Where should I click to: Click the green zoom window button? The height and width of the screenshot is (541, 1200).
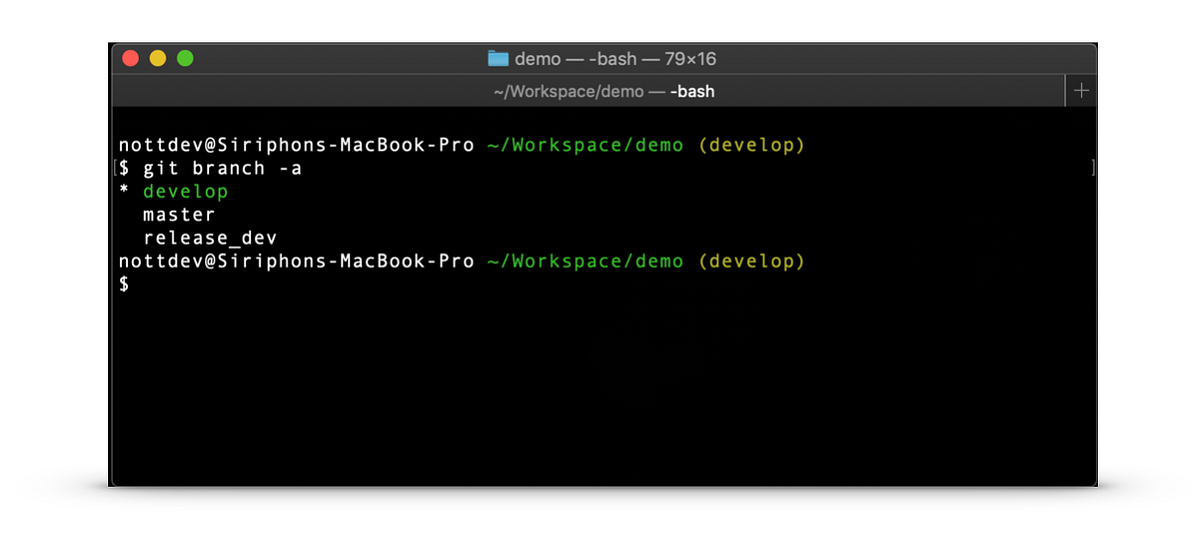[x=185, y=58]
